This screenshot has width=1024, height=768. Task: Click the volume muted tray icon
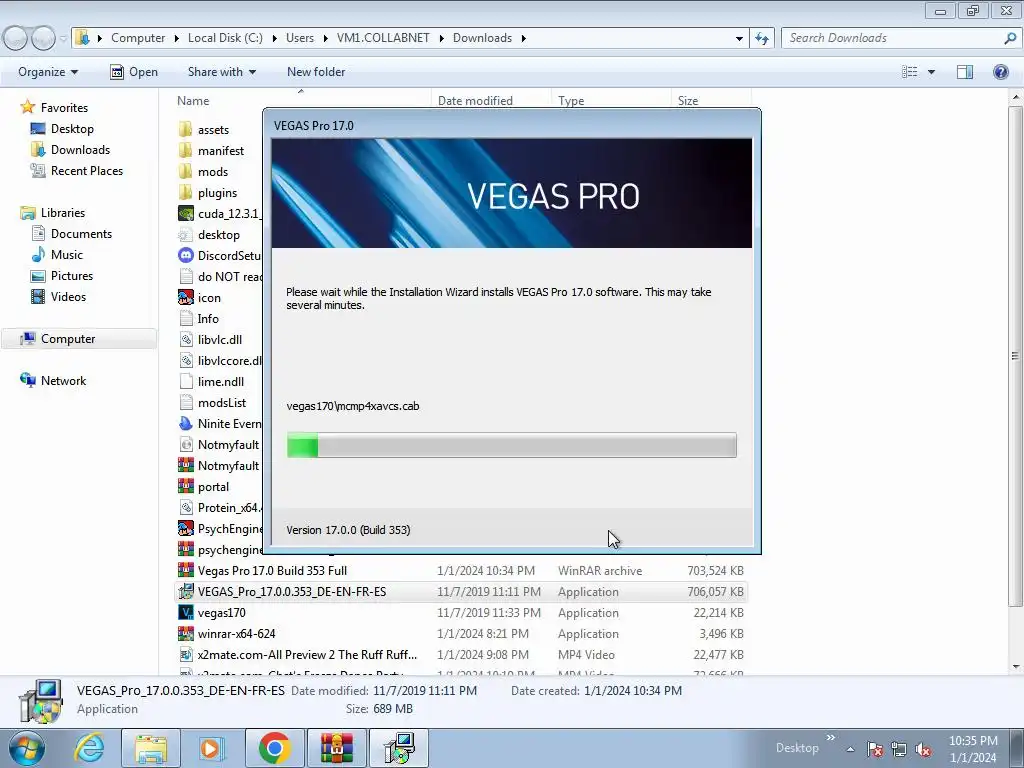923,749
